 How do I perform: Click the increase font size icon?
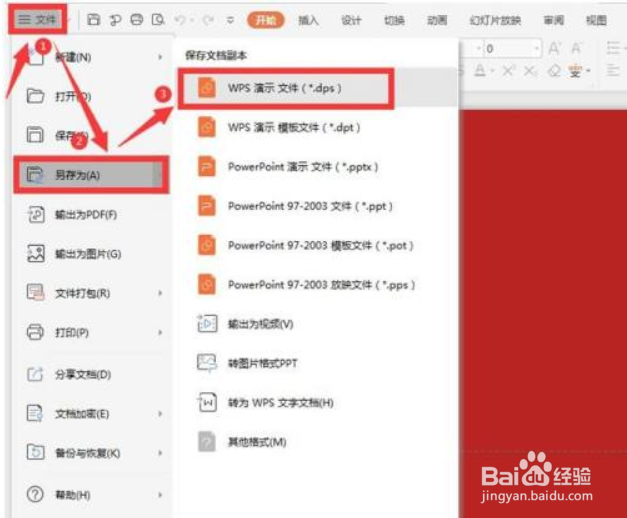tap(554, 49)
